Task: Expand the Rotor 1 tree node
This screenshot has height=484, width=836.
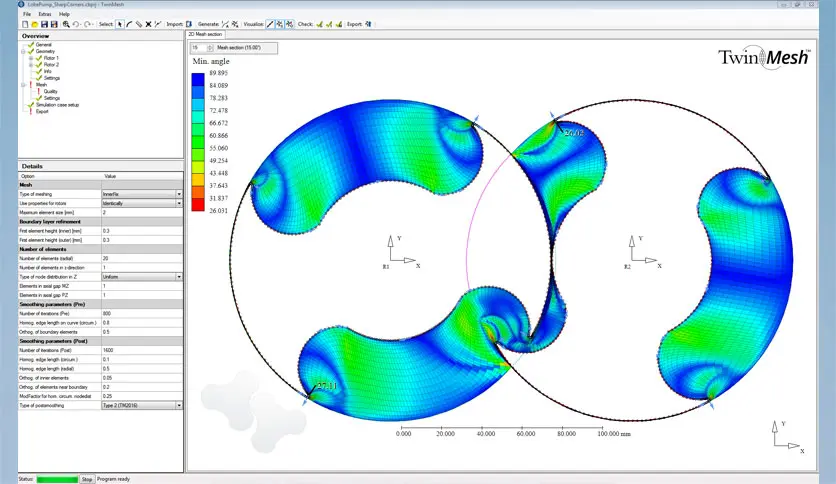Action: tap(31, 58)
